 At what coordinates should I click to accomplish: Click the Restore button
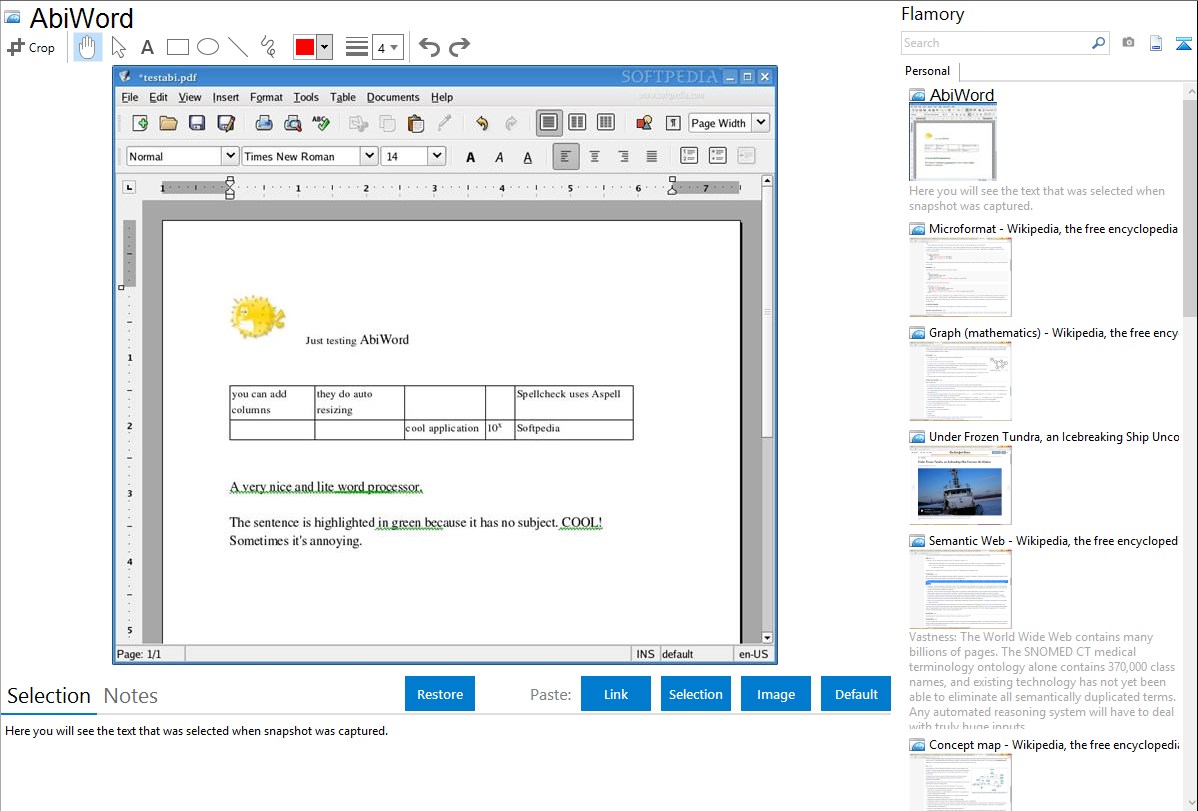tap(440, 694)
